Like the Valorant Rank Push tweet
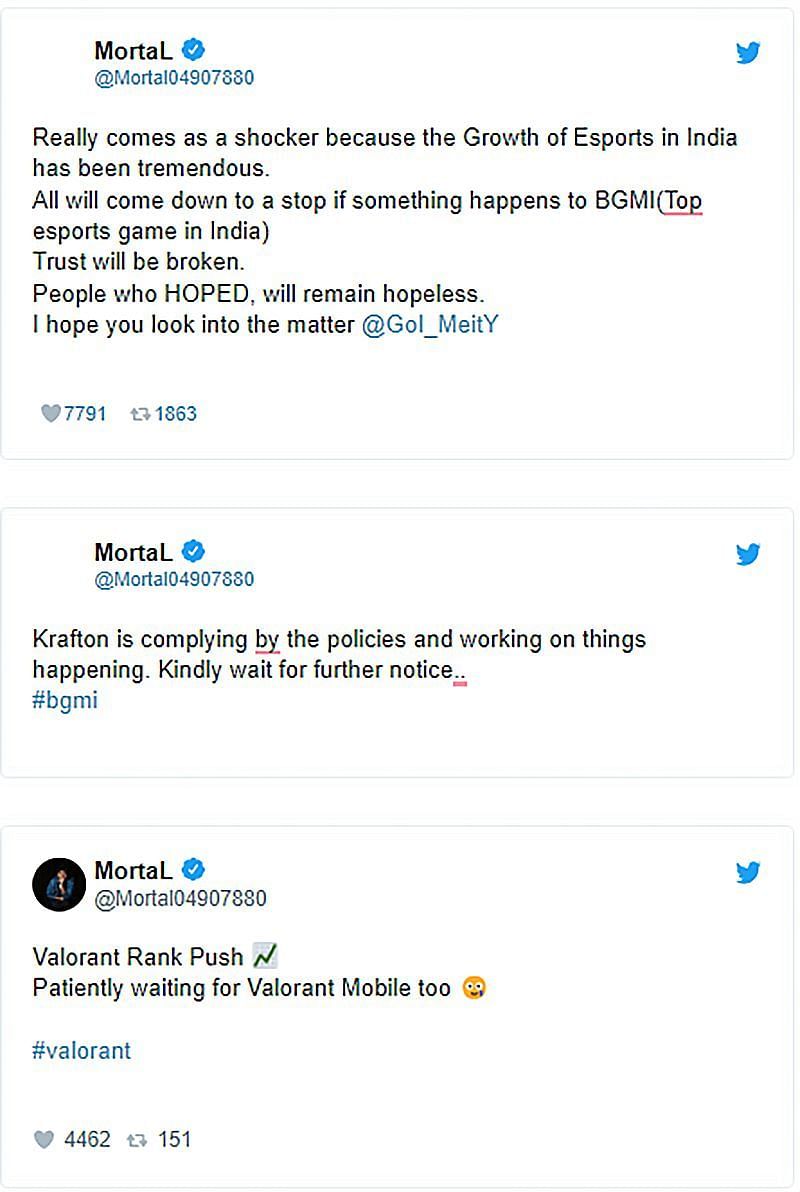 (x=43, y=1139)
